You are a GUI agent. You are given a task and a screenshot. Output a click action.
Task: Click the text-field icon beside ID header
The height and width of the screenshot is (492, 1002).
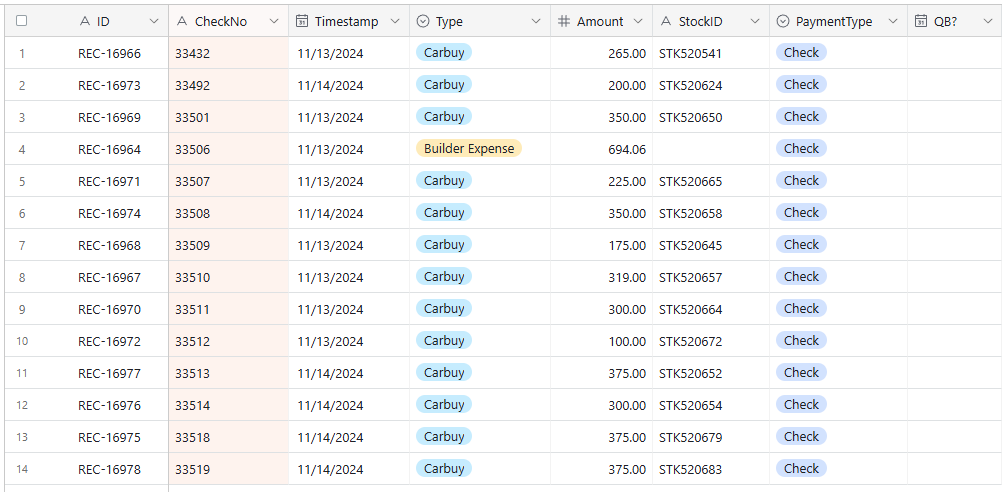click(85, 22)
